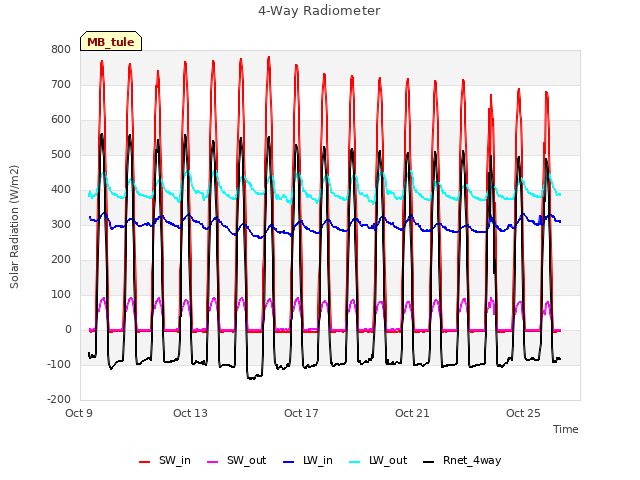Click the Oct 21 x-axis label
The height and width of the screenshot is (480, 640).
412,413
